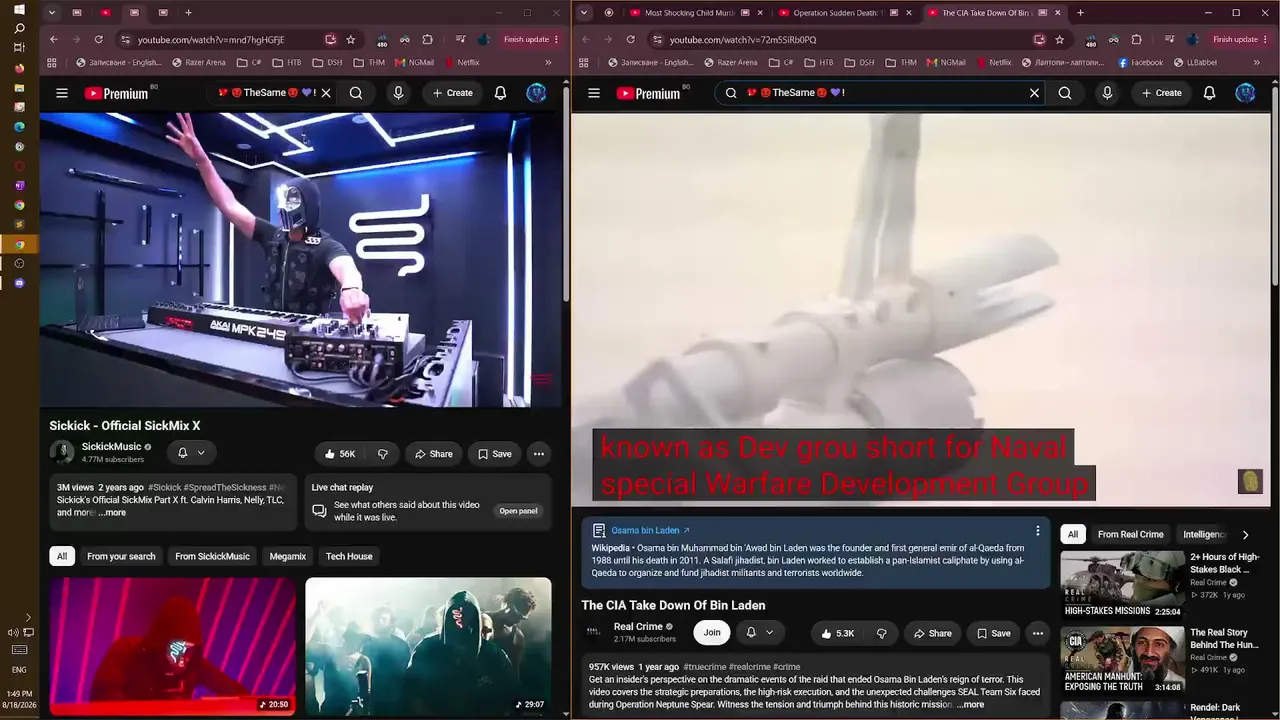Reload the page in left browser window

98,39
